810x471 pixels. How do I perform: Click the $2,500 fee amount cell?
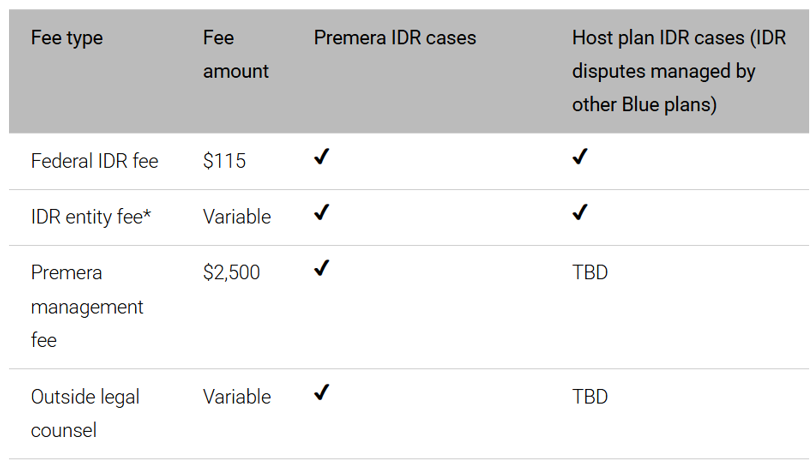(231, 272)
